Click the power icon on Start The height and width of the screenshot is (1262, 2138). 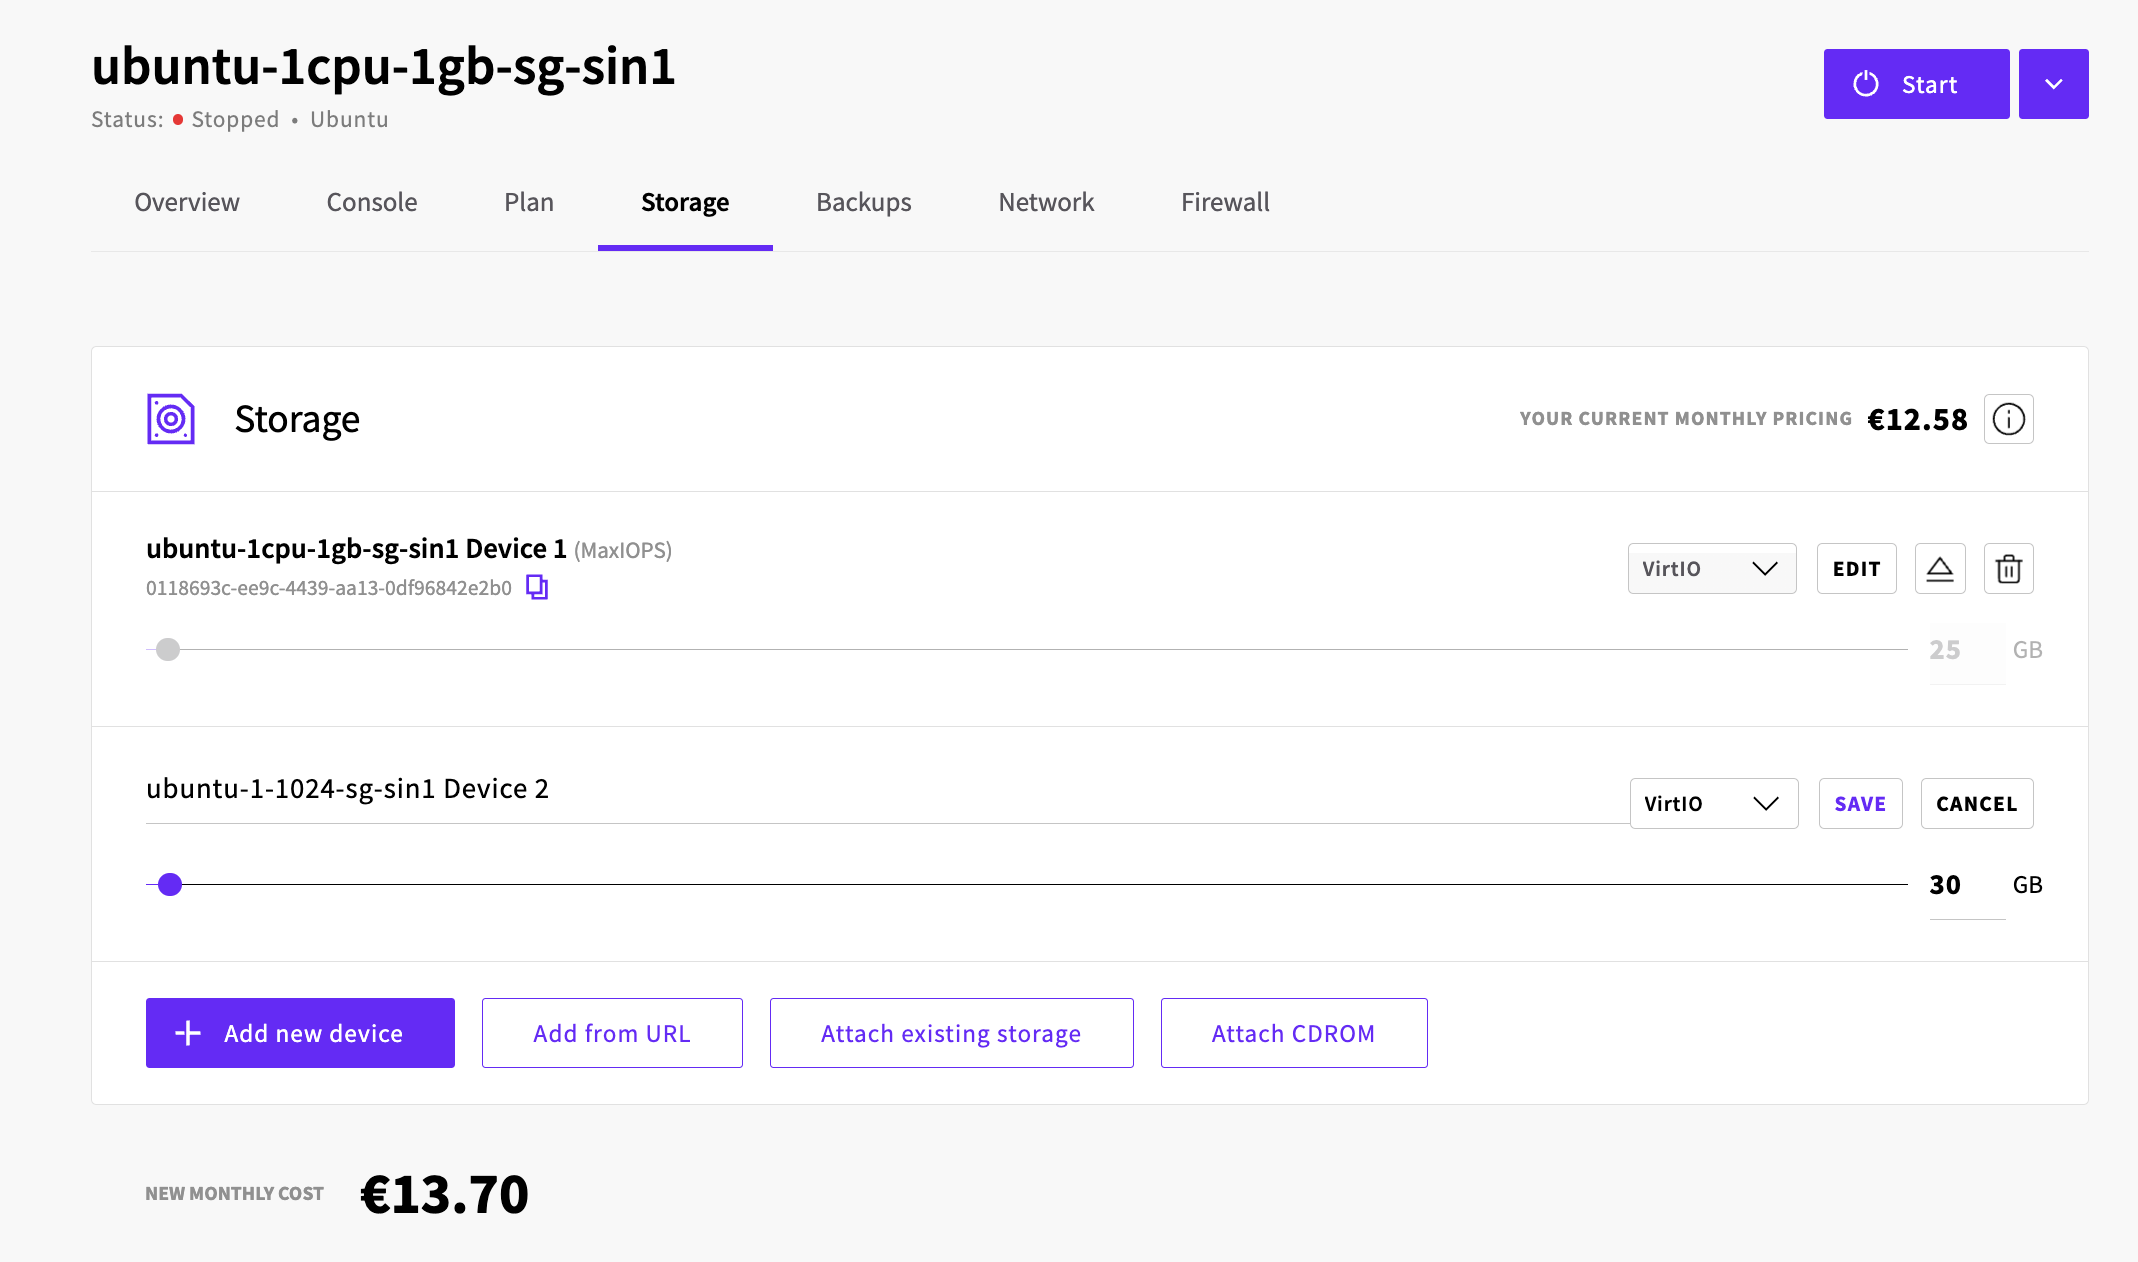click(1866, 84)
